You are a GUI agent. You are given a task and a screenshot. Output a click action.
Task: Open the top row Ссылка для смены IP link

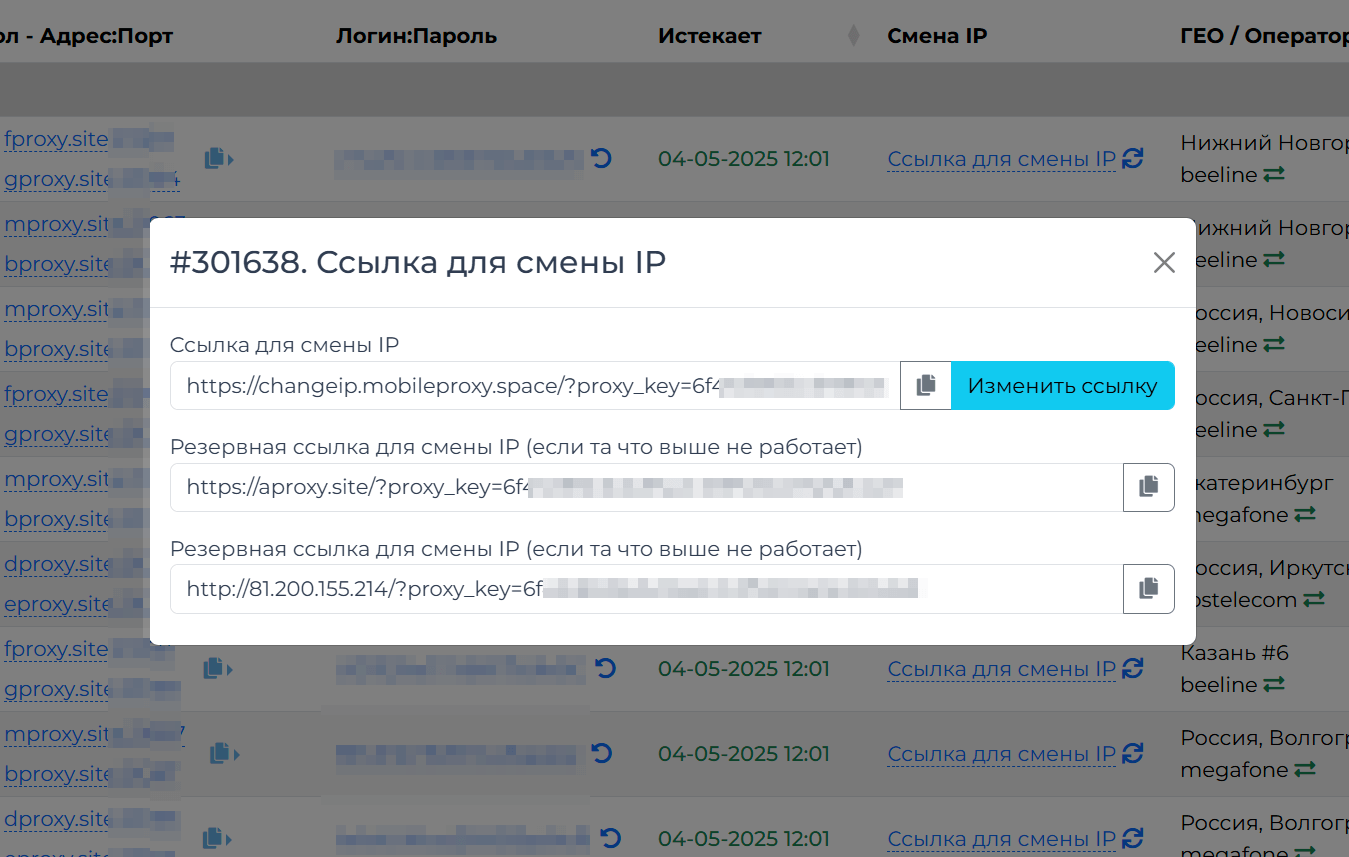(1001, 159)
